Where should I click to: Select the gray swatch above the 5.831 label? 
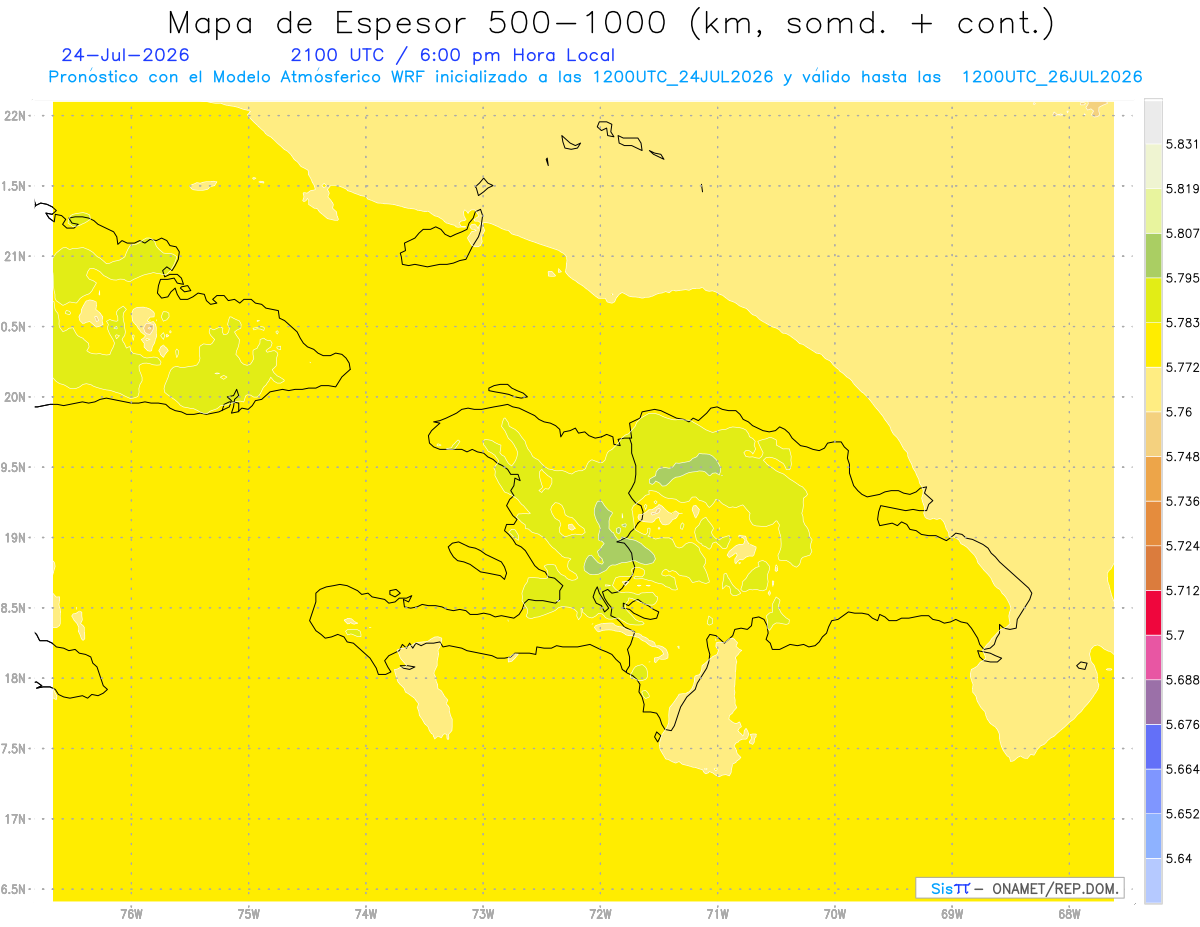1153,122
